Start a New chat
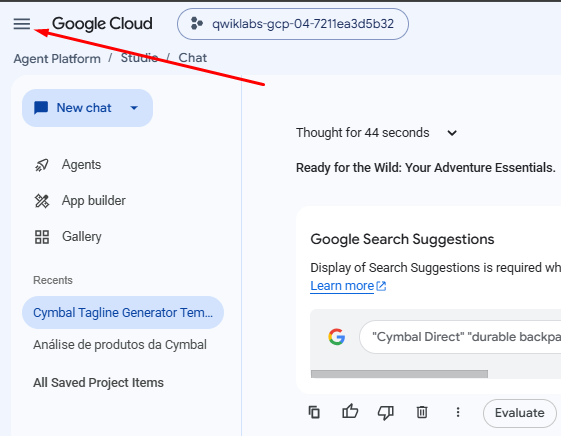Image resolution: width=561 pixels, height=436 pixels. 73,108
